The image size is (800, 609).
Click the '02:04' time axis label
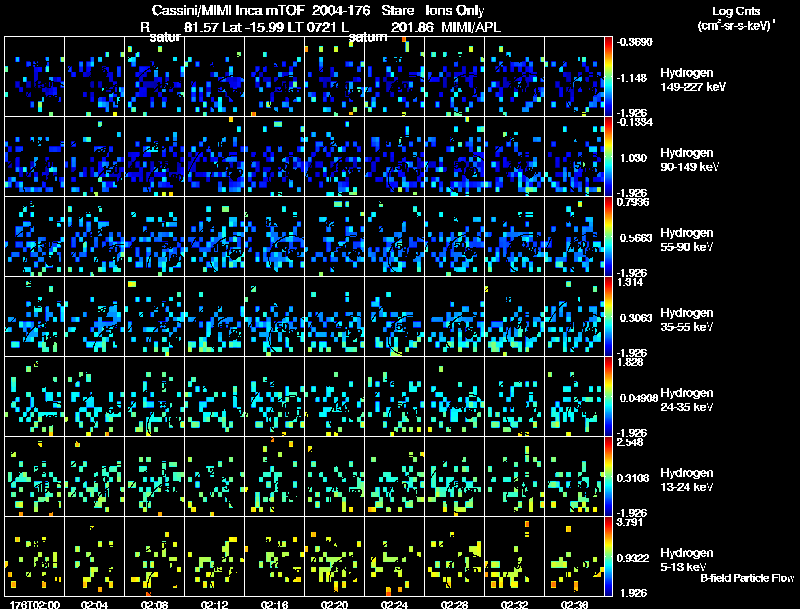tap(94, 604)
